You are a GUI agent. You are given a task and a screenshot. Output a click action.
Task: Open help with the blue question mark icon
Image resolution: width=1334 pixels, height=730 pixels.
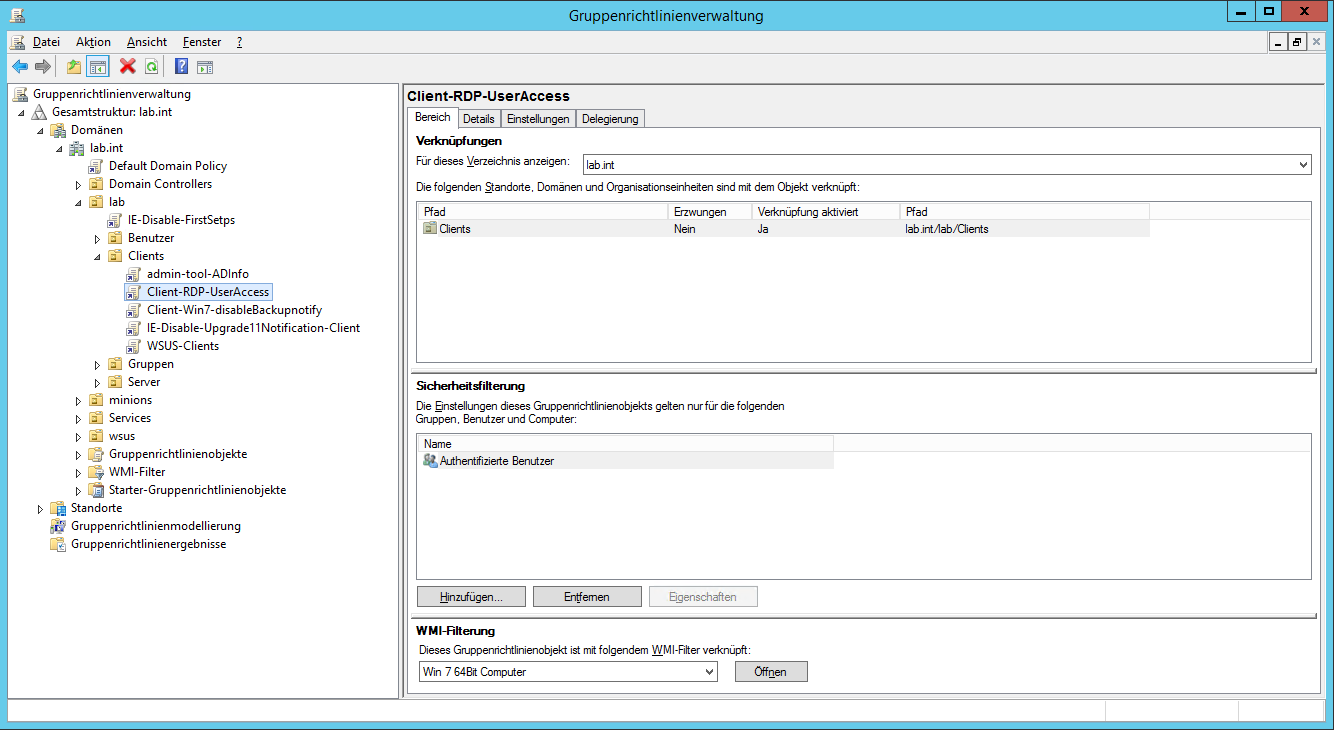[x=181, y=67]
